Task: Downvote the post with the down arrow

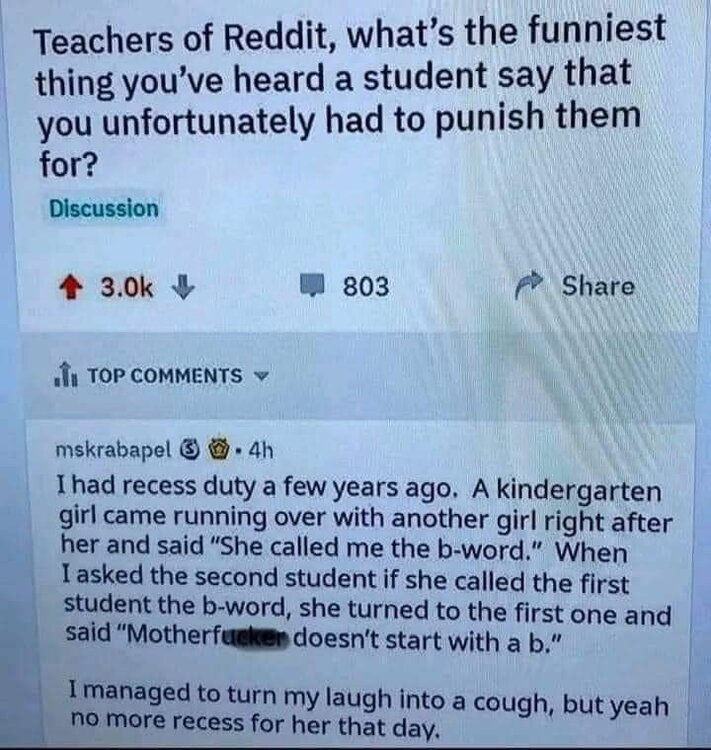Action: tap(183, 287)
